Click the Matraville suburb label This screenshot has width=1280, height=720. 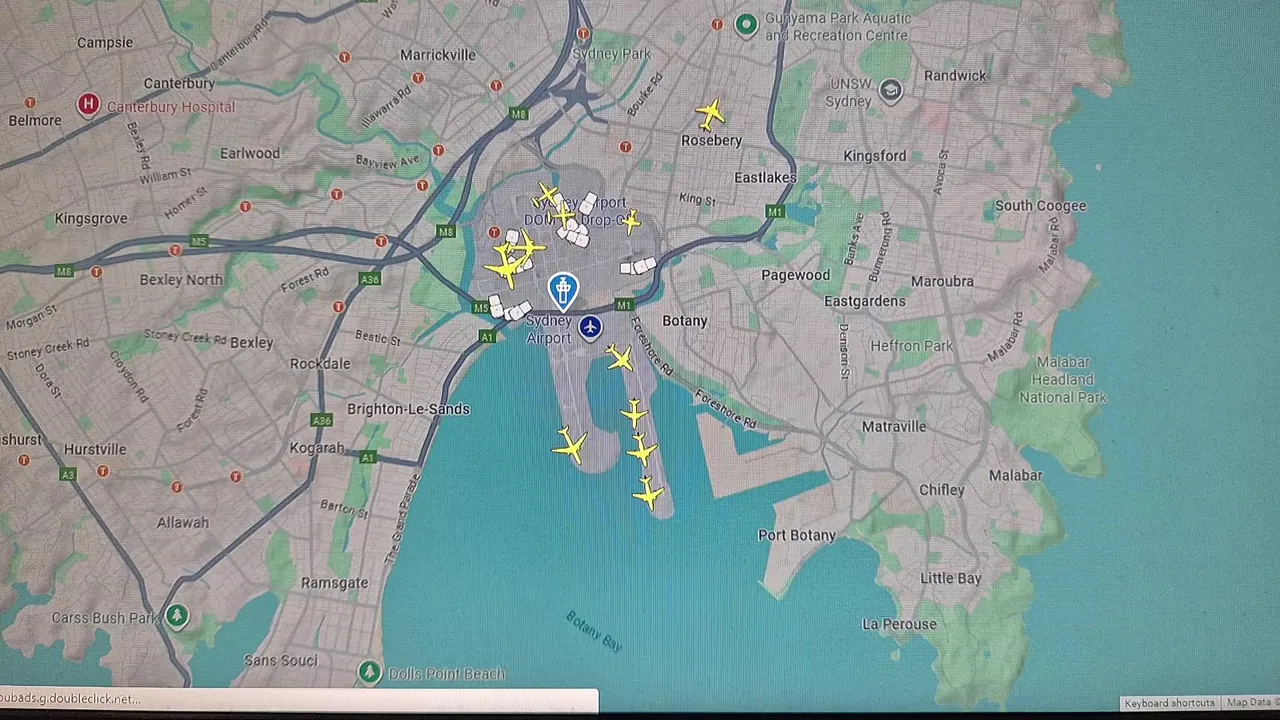[x=894, y=426]
